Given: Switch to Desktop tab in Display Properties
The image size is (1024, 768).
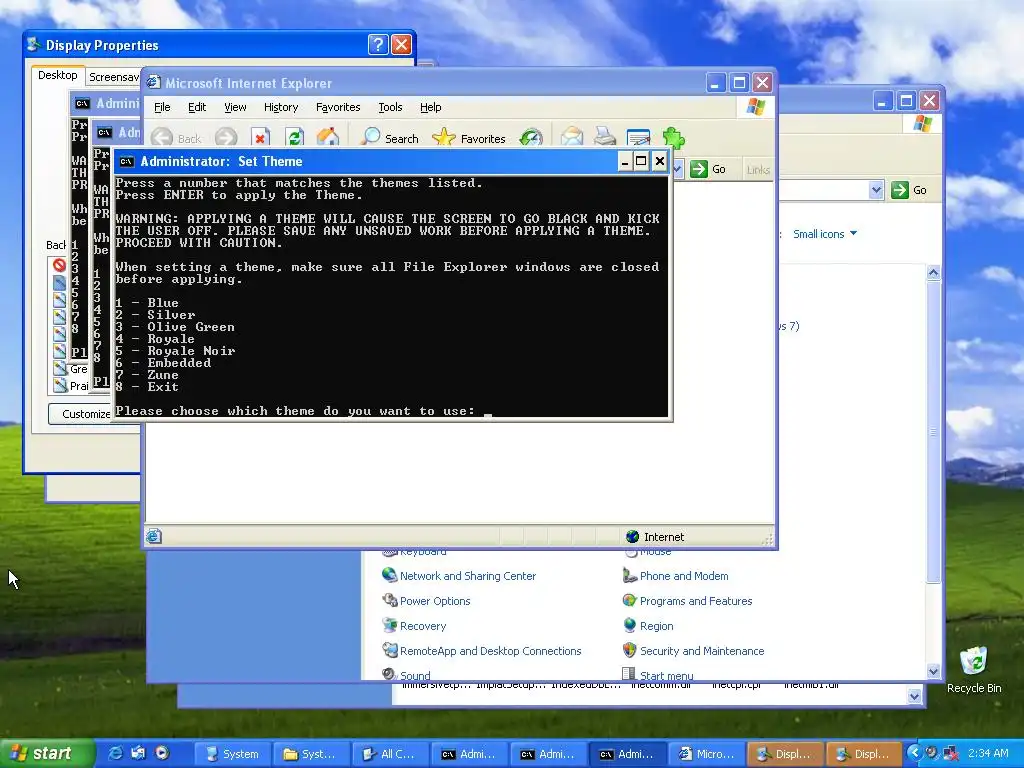Looking at the screenshot, I should pos(57,75).
